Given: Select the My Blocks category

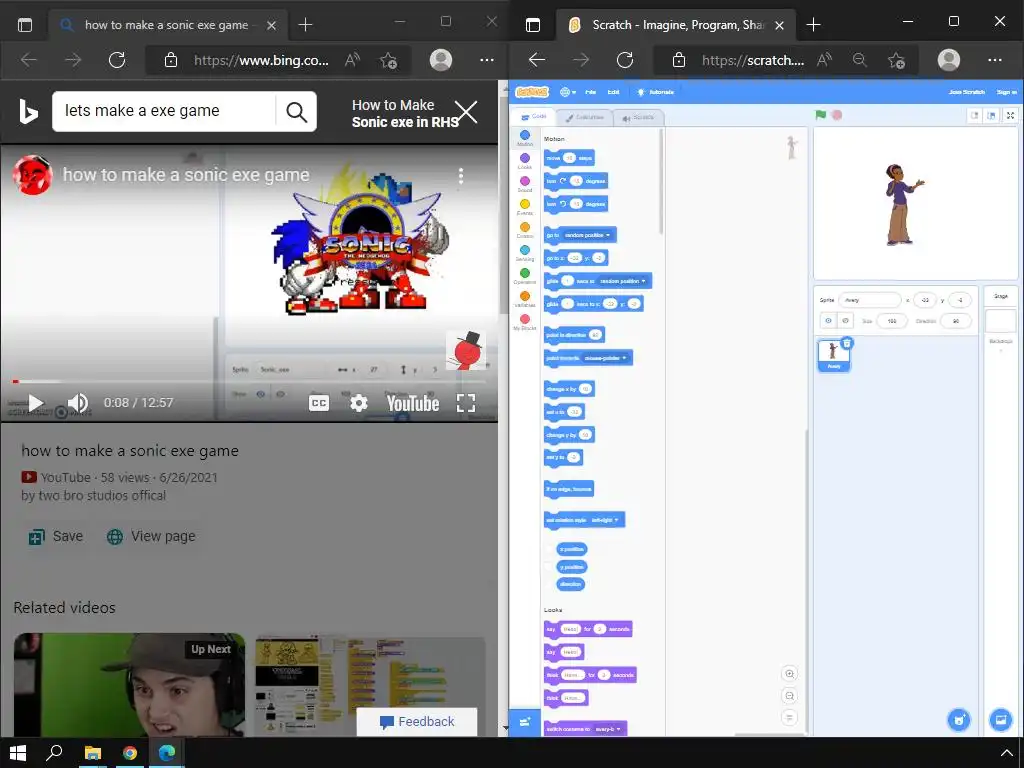Looking at the screenshot, I should coord(525,322).
